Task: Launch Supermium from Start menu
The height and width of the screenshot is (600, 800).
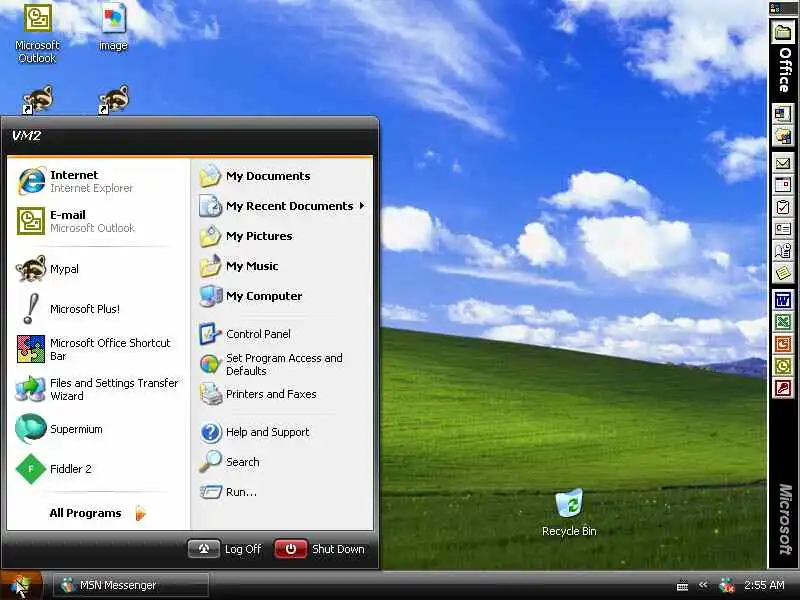Action: (98, 429)
